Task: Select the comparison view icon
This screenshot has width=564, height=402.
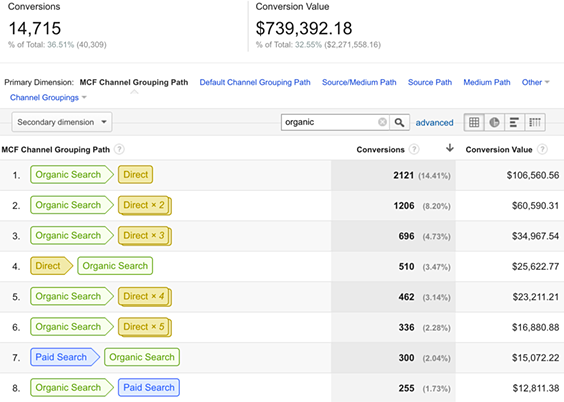Action: 535,122
